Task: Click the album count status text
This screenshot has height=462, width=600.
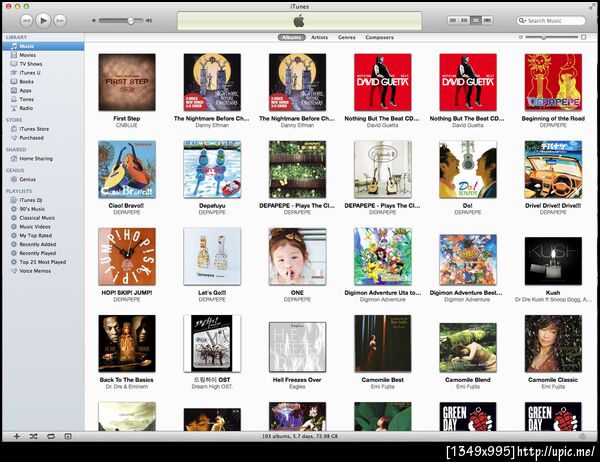Action: (300, 436)
